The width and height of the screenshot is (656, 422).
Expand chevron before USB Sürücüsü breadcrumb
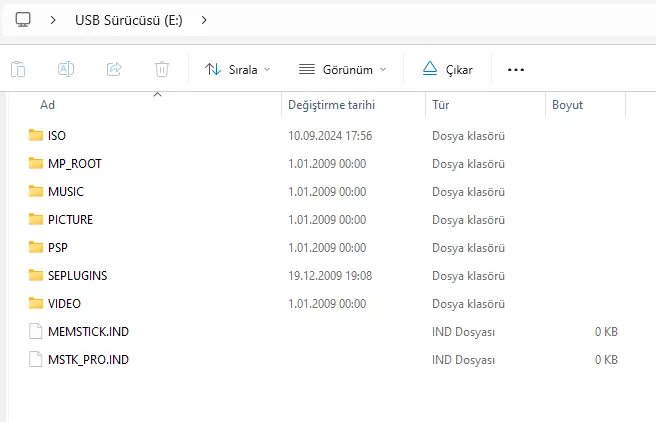[53, 20]
